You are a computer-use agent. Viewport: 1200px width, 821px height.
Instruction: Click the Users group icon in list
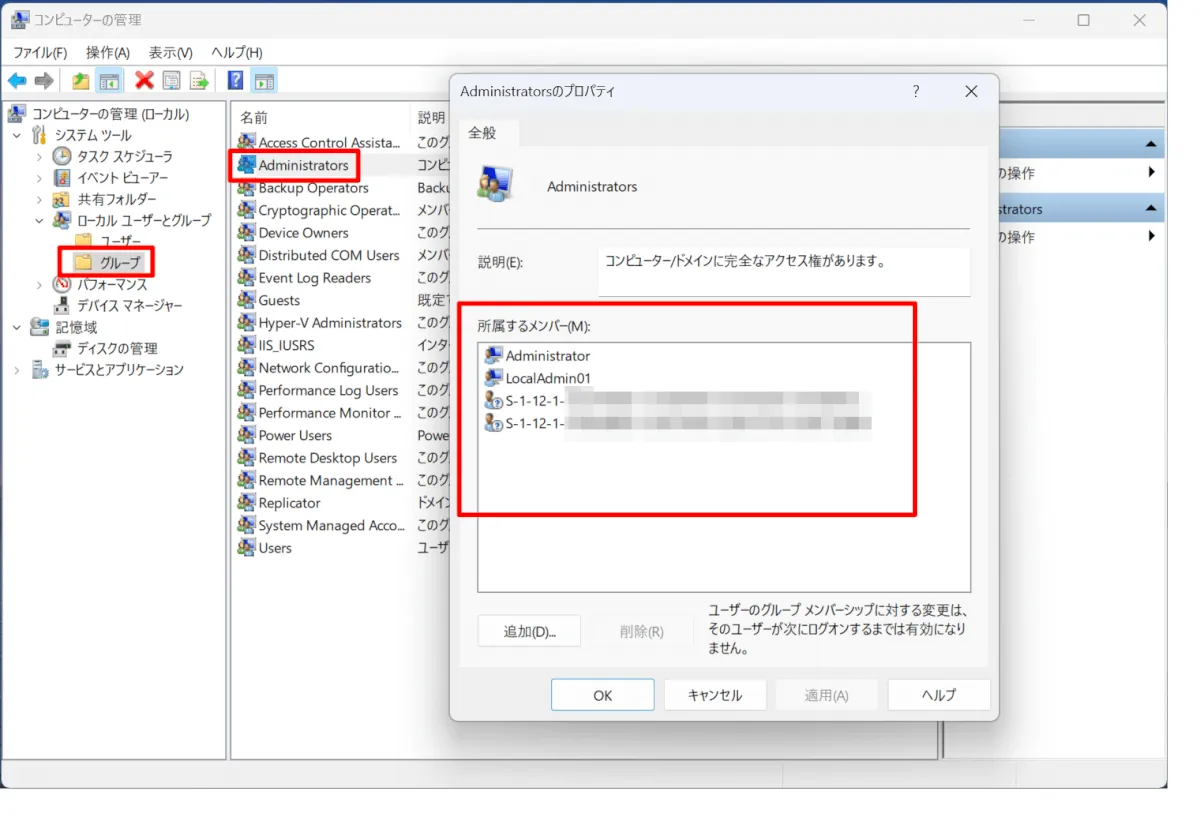tap(246, 548)
